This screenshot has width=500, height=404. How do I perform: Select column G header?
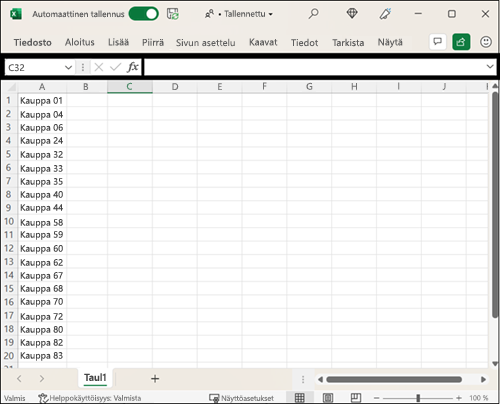tap(309, 87)
